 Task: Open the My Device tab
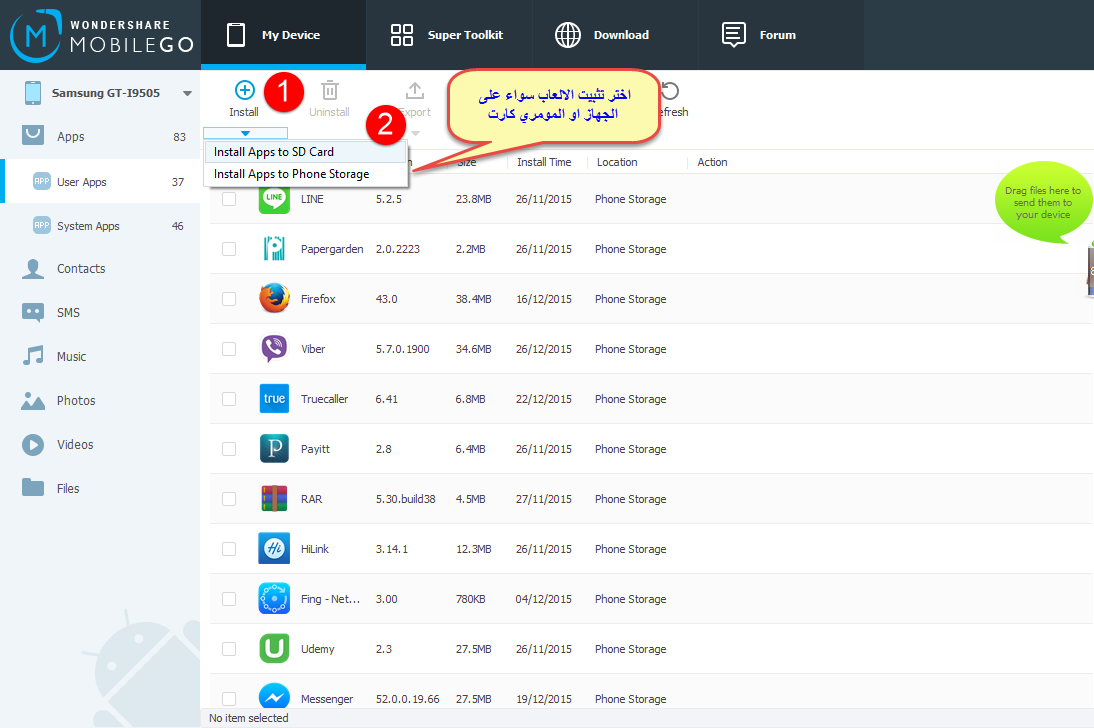pos(283,35)
